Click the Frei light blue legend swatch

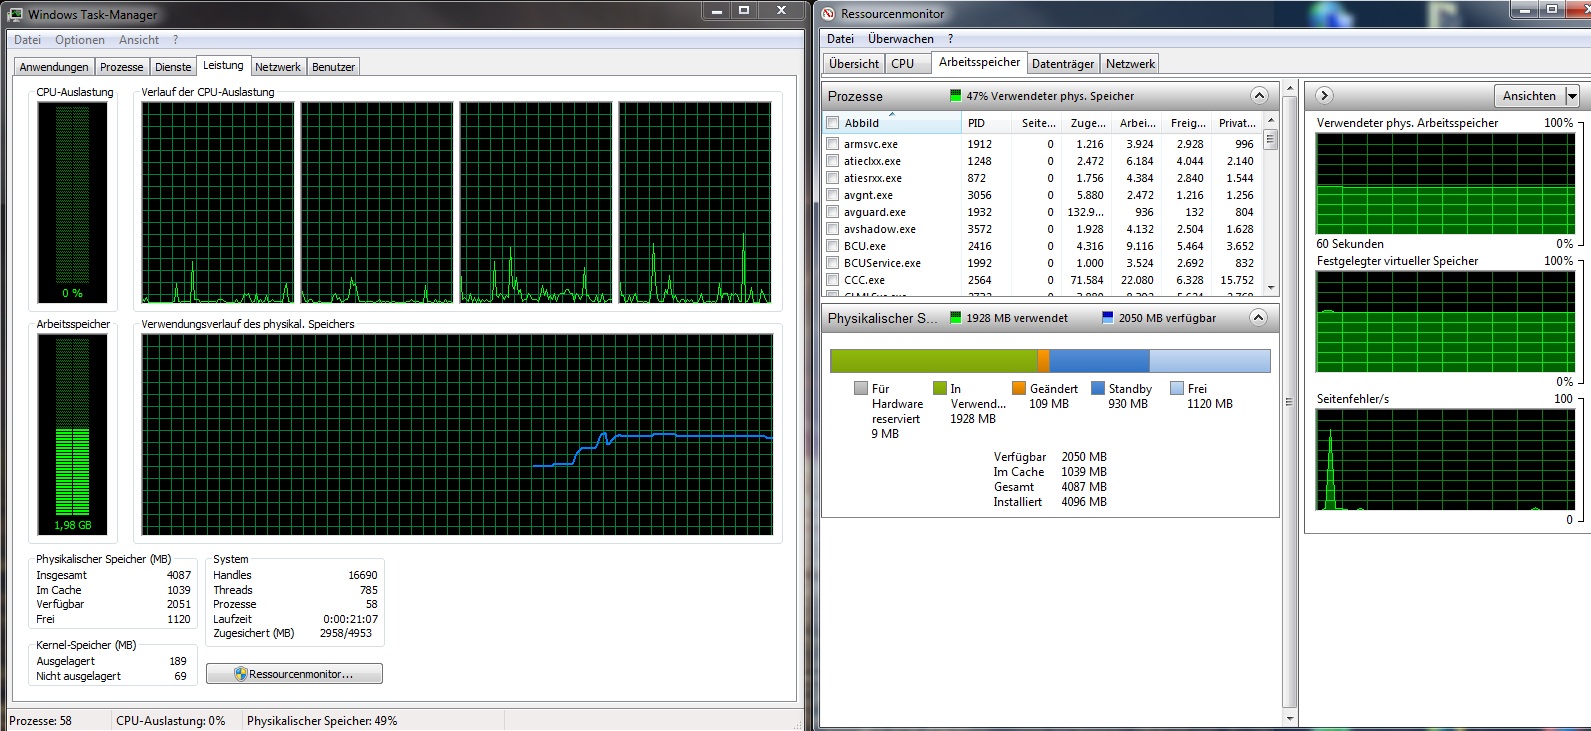click(x=1177, y=388)
